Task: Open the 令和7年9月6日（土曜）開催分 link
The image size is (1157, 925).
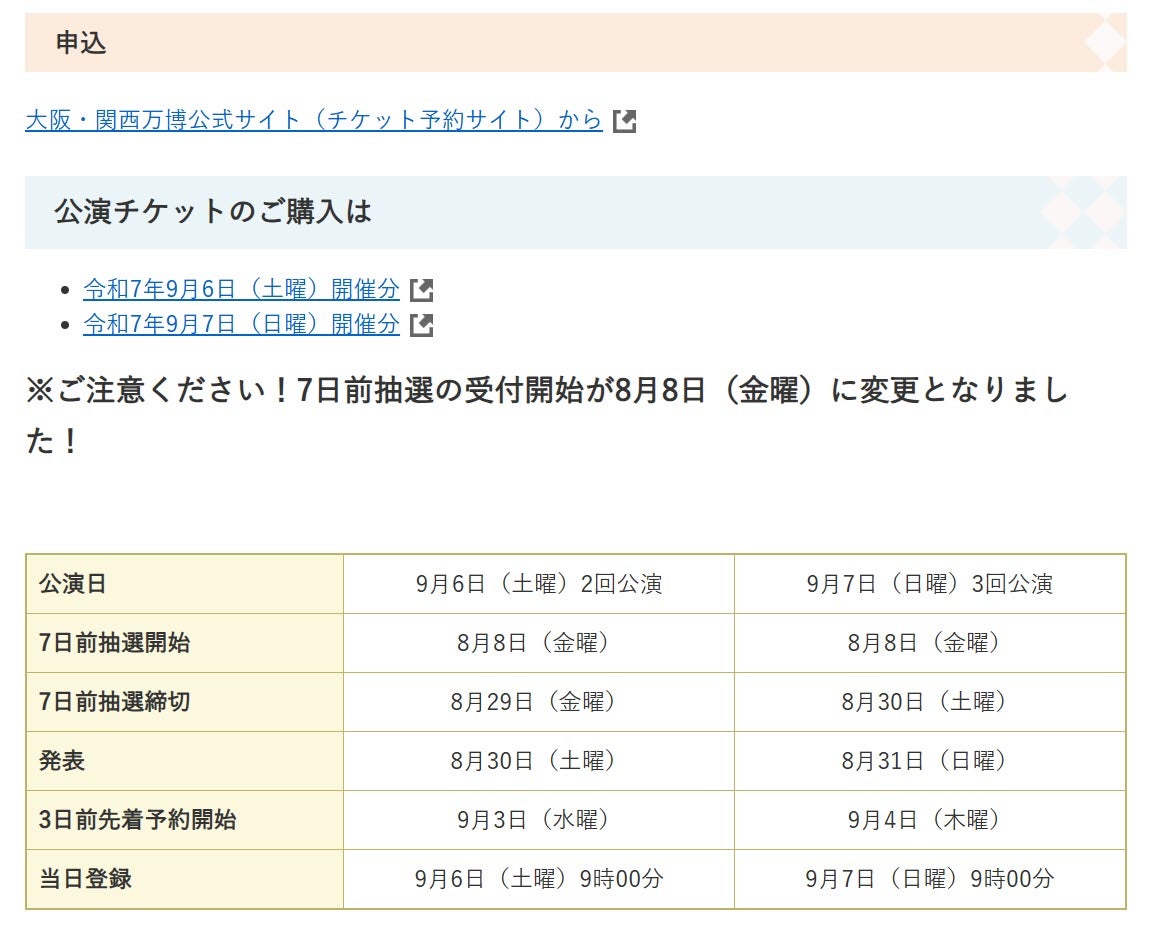Action: point(241,289)
